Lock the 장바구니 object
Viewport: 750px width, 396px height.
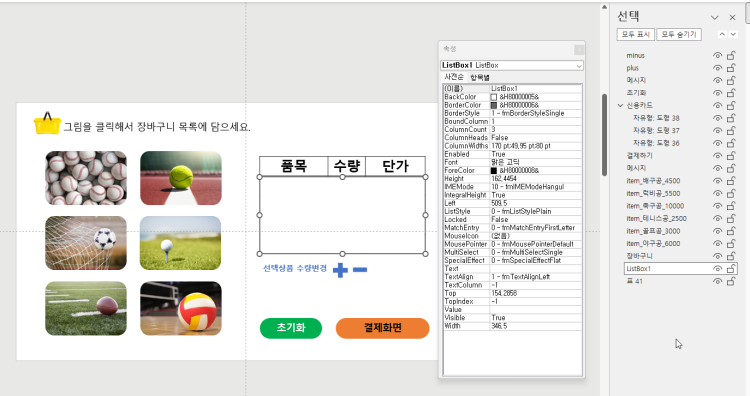click(731, 256)
